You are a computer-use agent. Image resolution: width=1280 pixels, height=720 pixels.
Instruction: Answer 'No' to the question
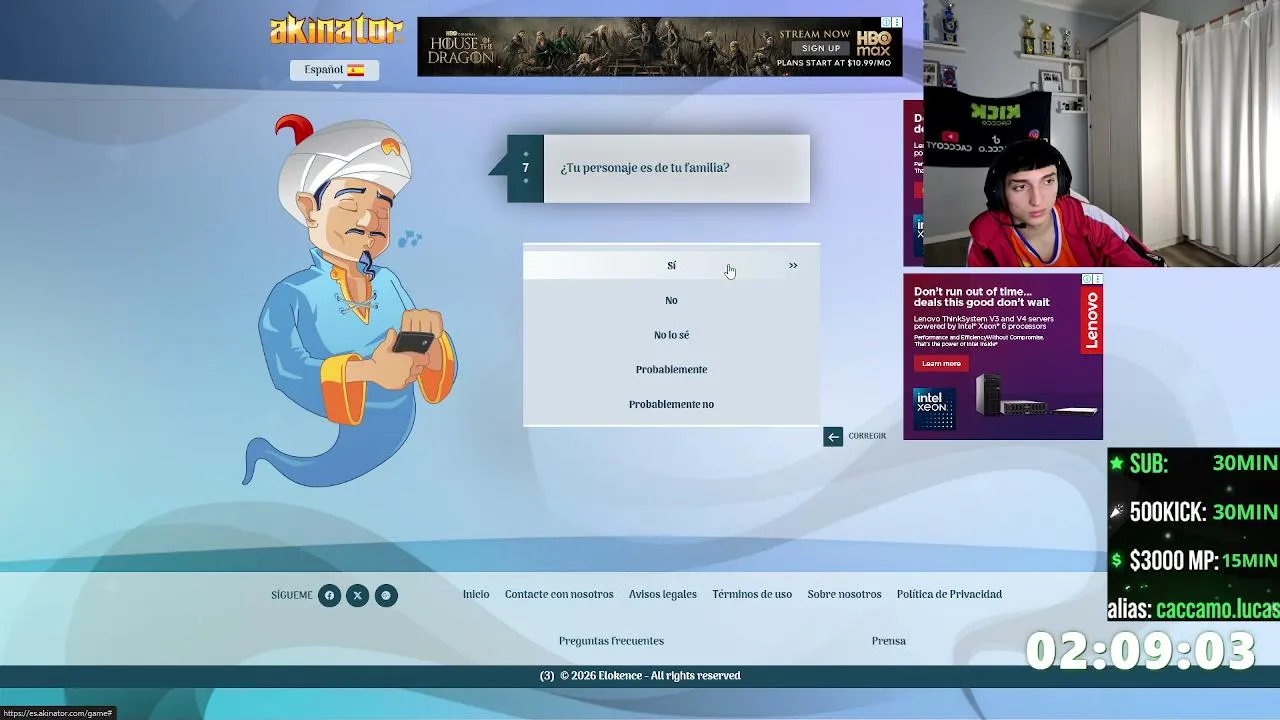671,300
